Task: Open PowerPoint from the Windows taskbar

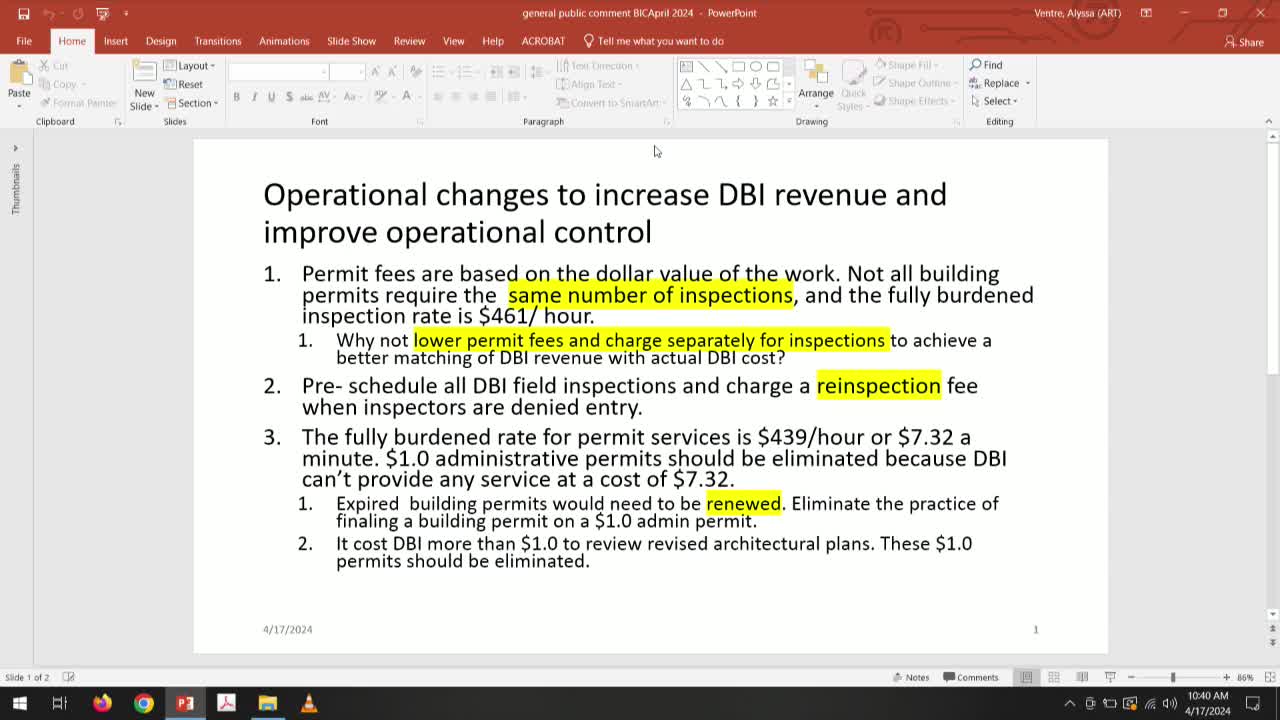Action: coord(184,703)
